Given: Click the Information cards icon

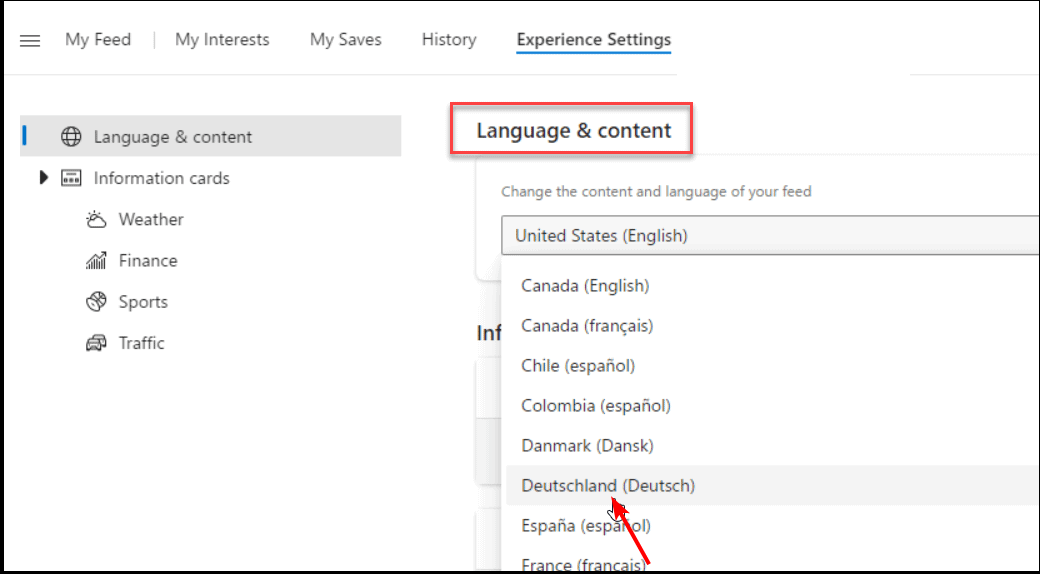Looking at the screenshot, I should 70,178.
